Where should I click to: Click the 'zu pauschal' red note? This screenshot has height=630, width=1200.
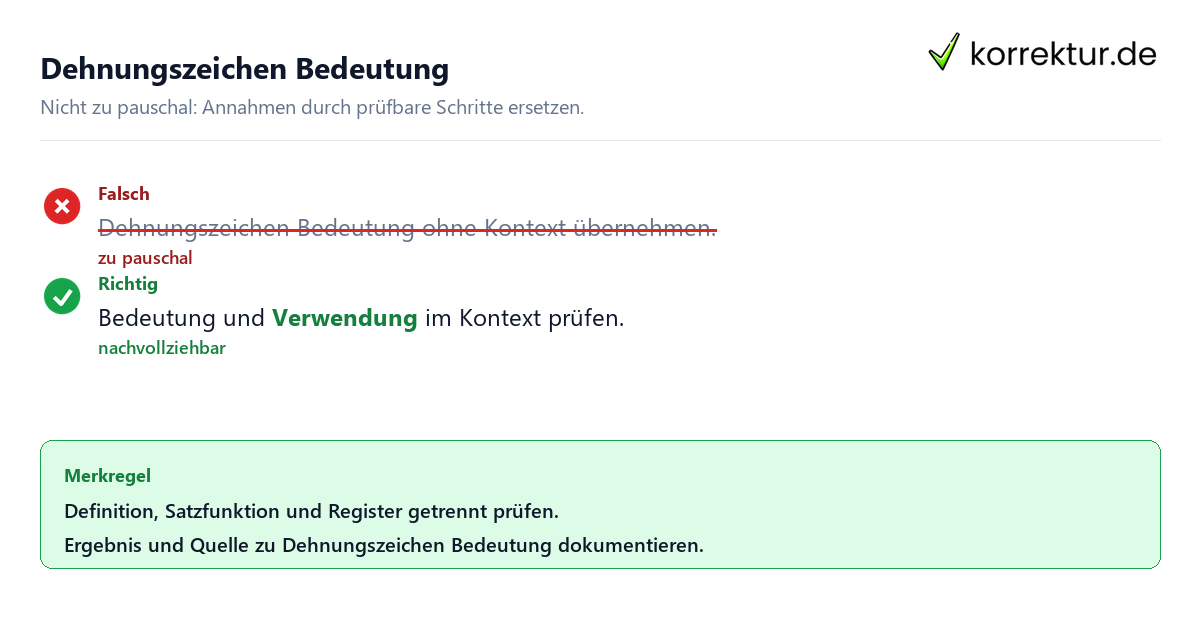[145, 258]
